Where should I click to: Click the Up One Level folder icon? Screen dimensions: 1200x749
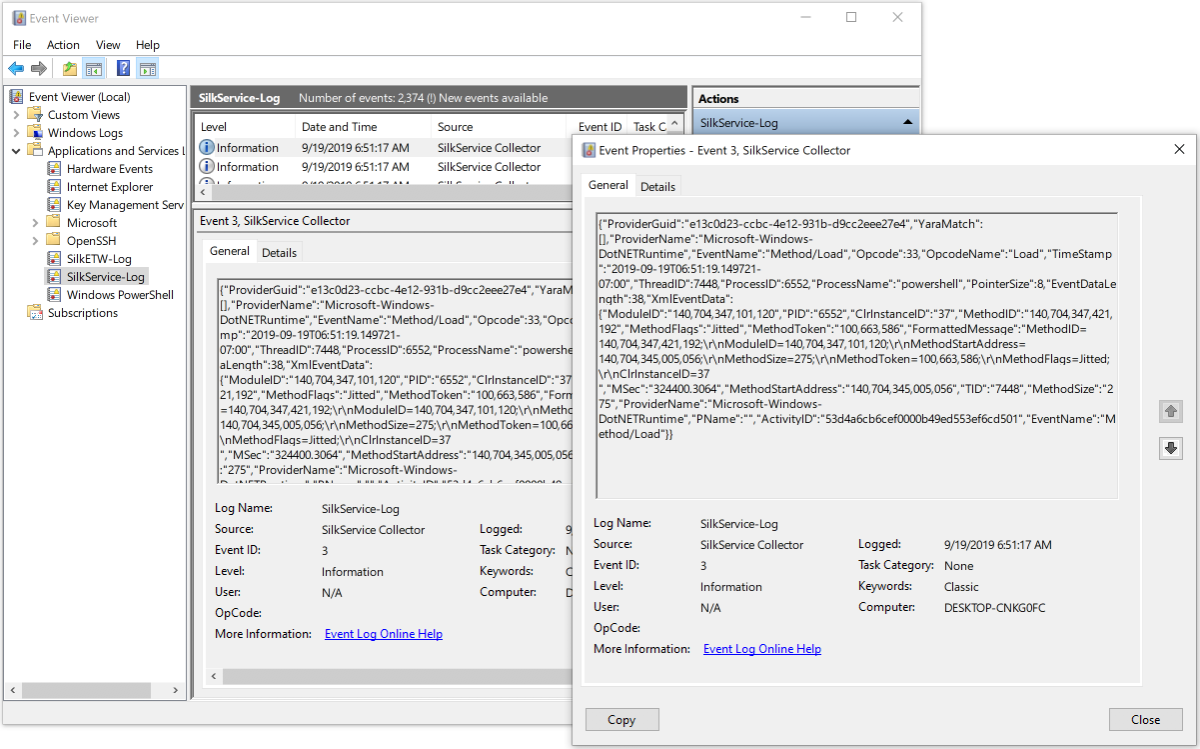69,69
